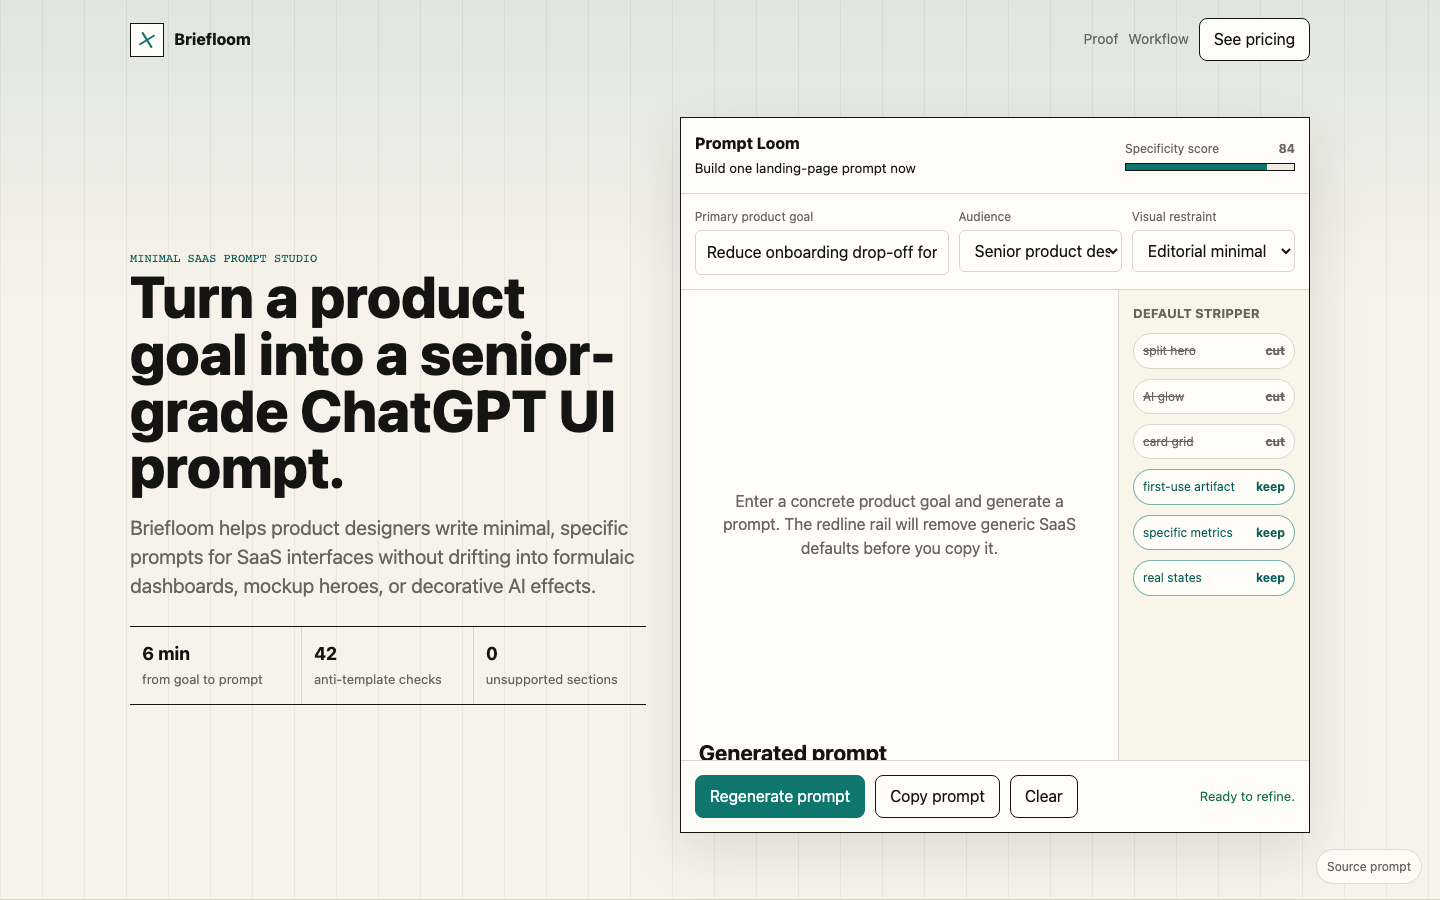Open the Proof nav link
Screen dimensions: 1440x900
coord(1100,39)
